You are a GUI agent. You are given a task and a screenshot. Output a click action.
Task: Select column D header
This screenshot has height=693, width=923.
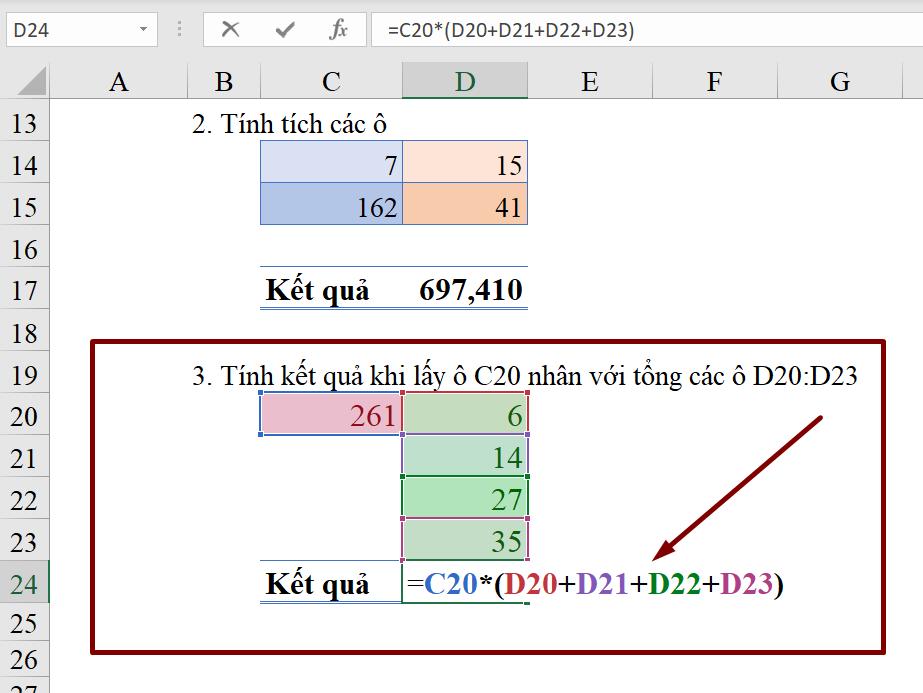pyautogui.click(x=464, y=82)
